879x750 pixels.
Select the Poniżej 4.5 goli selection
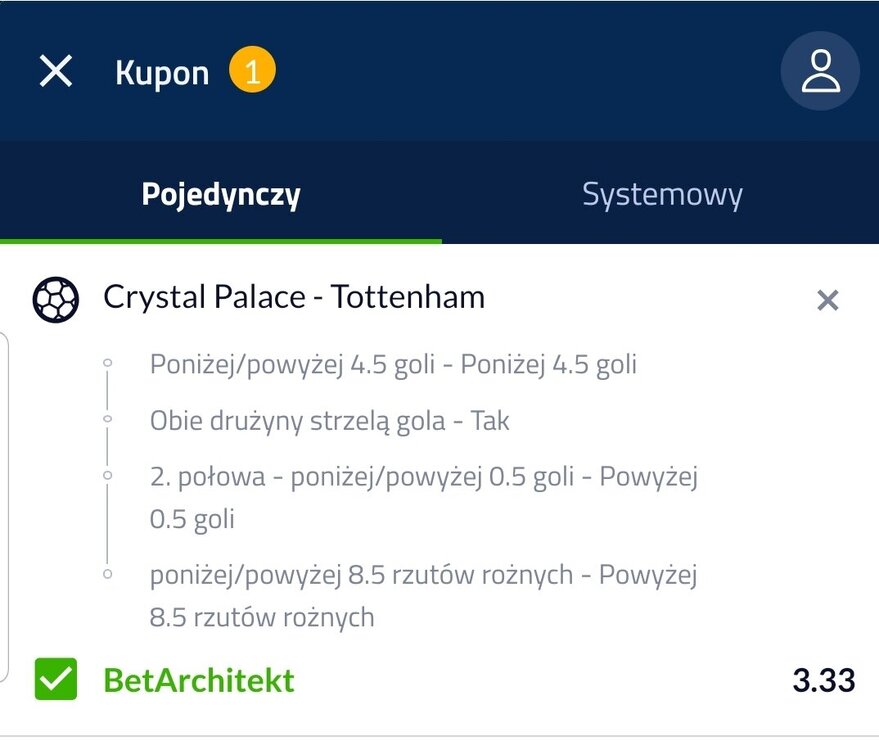[393, 364]
